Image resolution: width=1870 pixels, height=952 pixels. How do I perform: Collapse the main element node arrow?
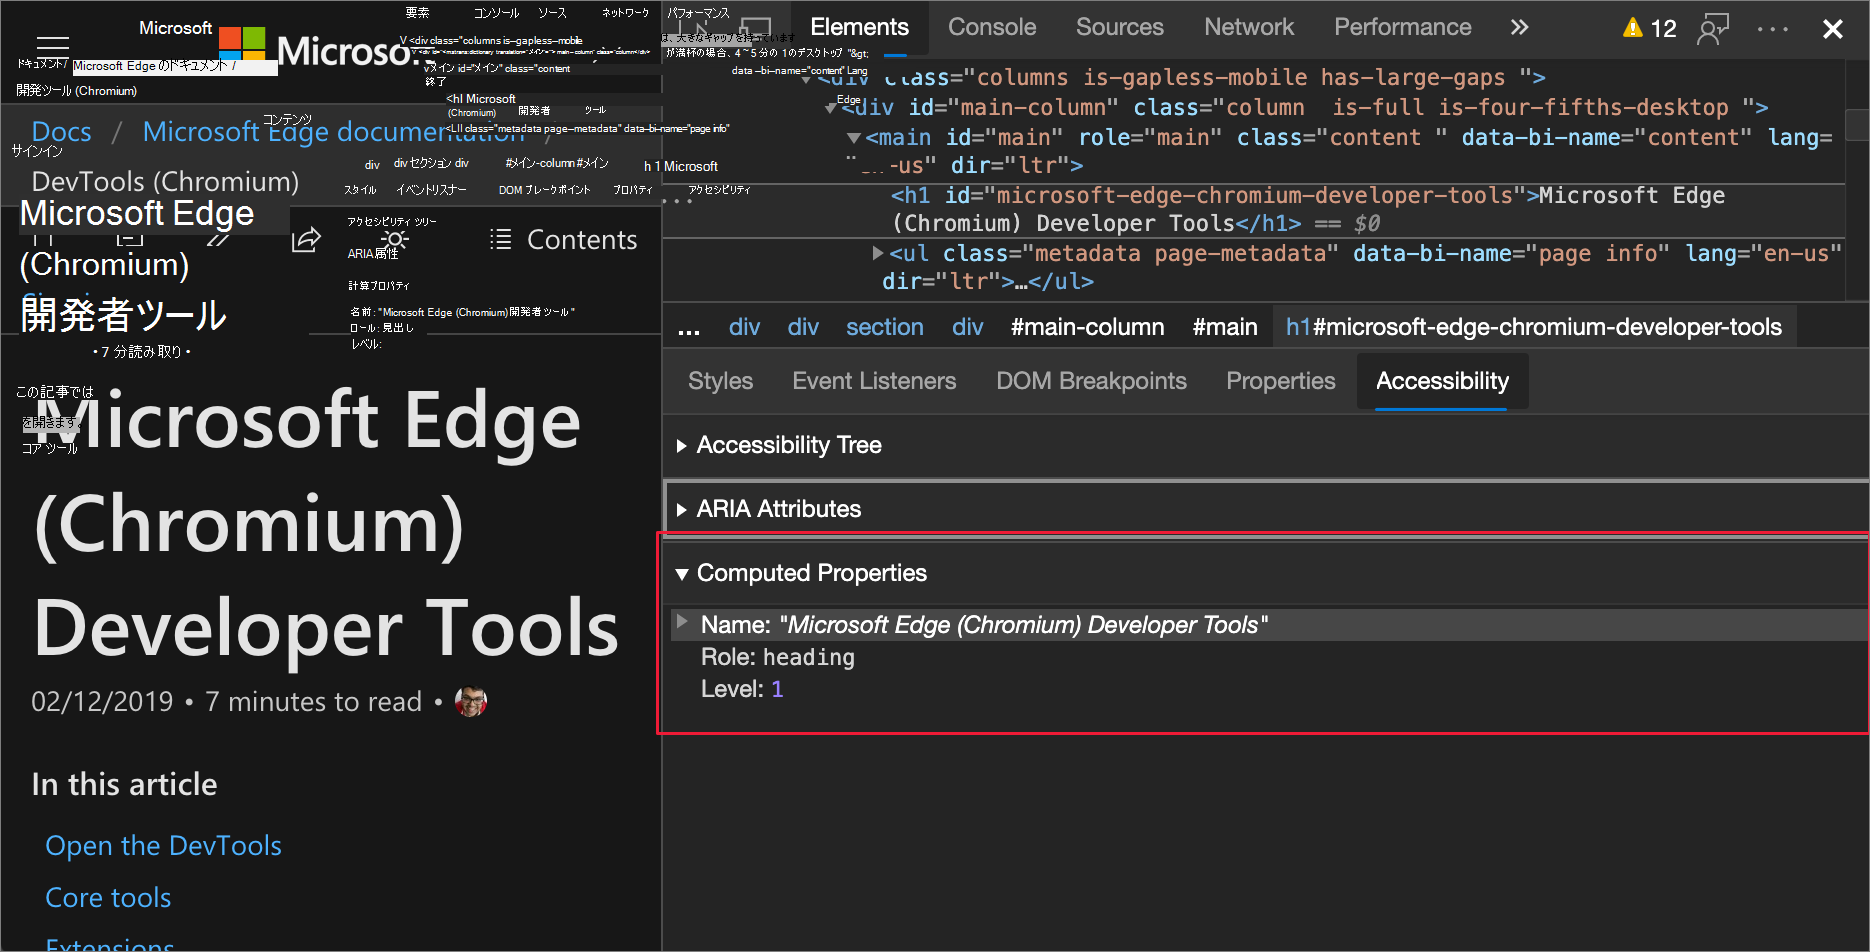853,138
